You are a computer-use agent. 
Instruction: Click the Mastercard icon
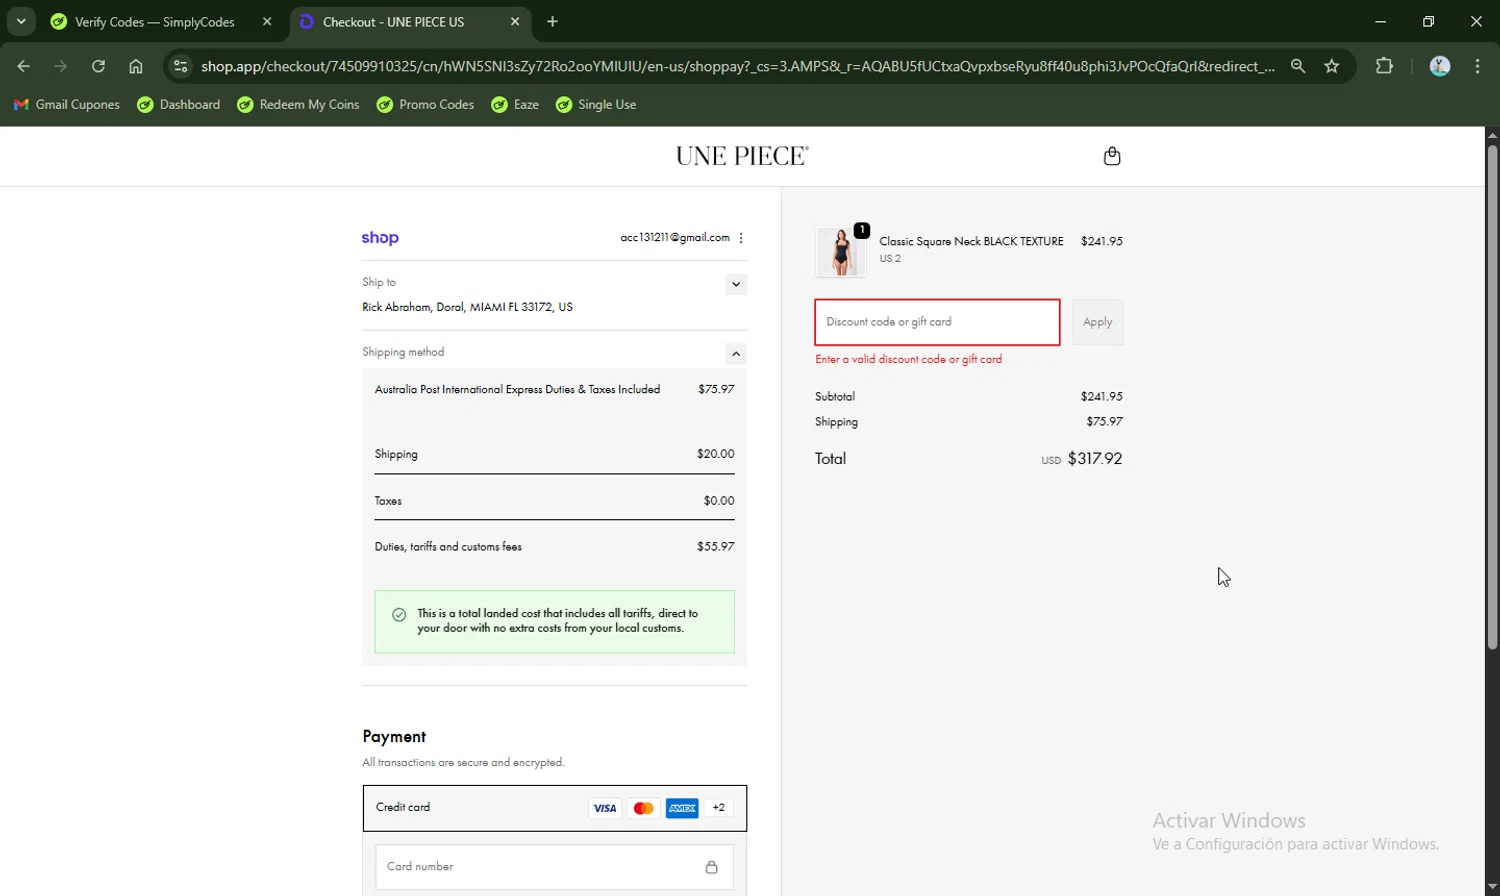(644, 808)
